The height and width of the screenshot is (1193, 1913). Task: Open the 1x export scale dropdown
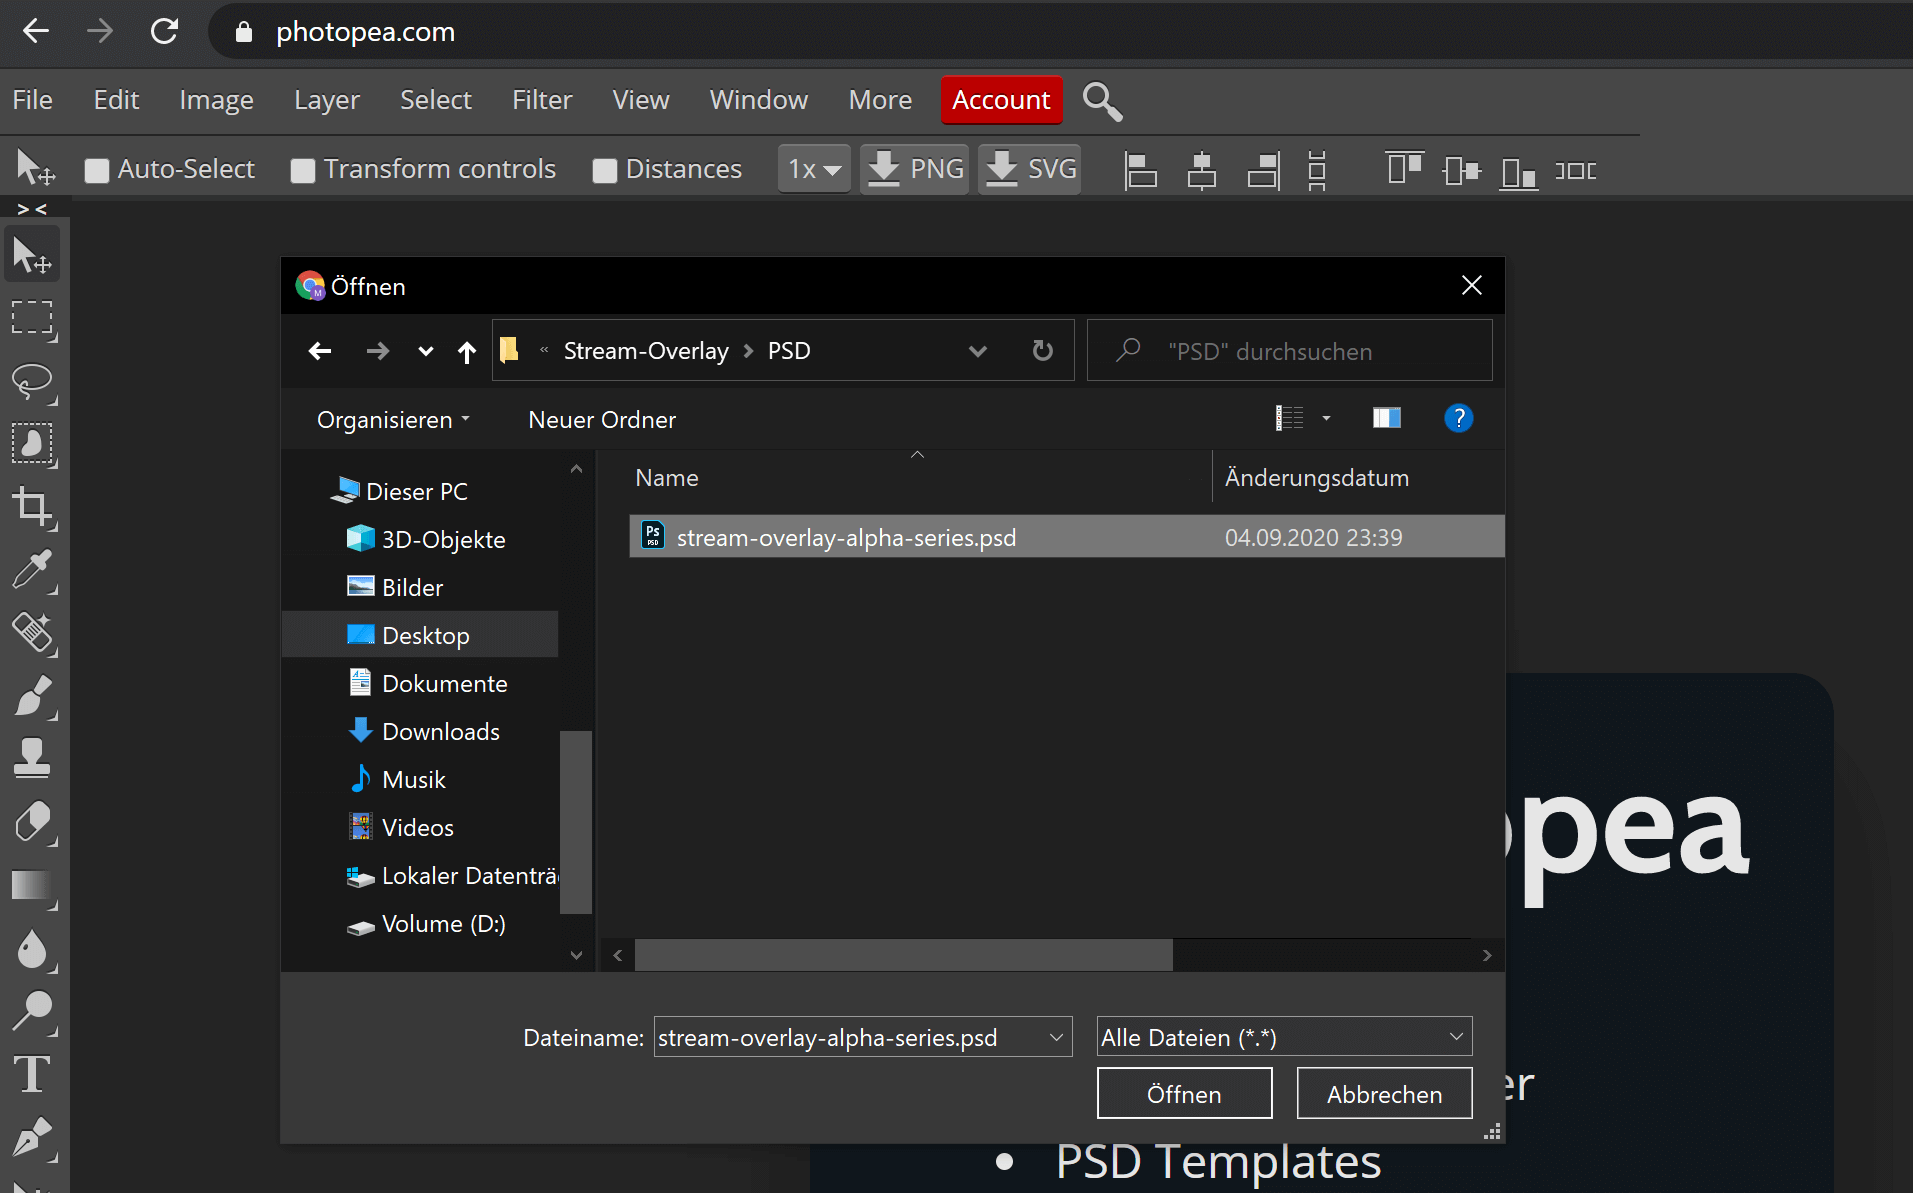(x=814, y=169)
